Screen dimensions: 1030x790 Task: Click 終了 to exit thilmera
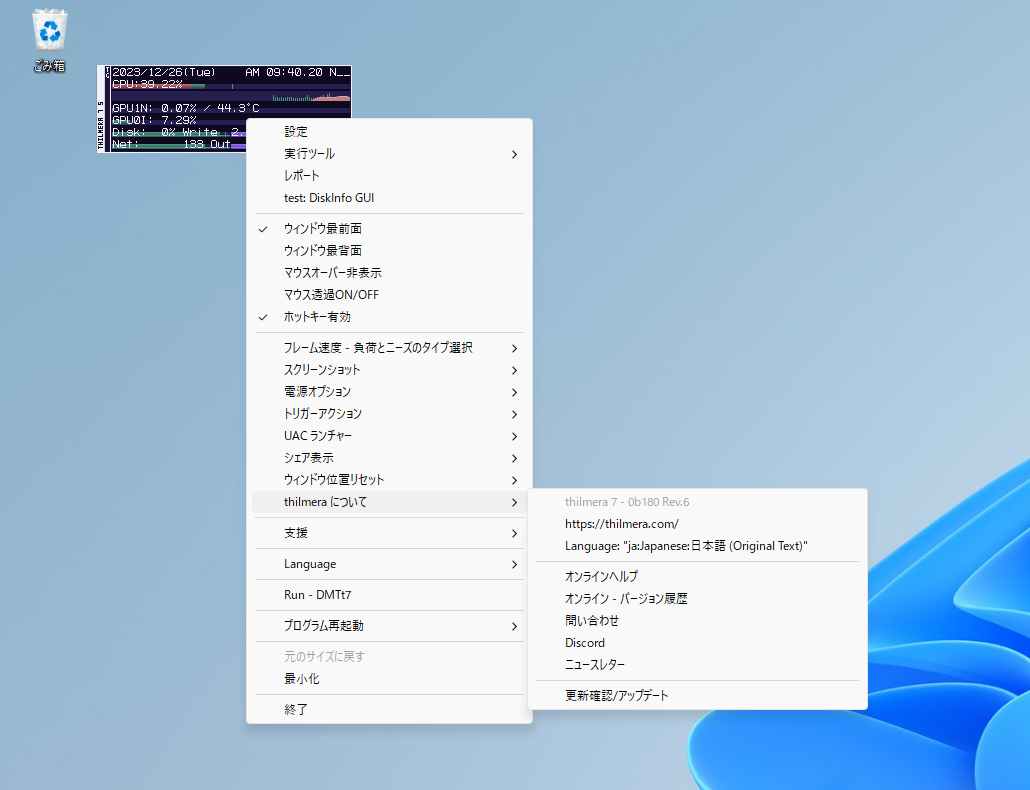click(389, 709)
